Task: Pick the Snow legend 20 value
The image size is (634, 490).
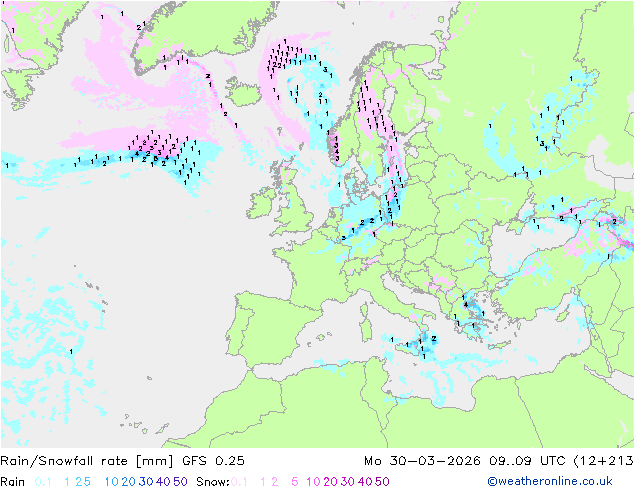Action: pos(330,482)
